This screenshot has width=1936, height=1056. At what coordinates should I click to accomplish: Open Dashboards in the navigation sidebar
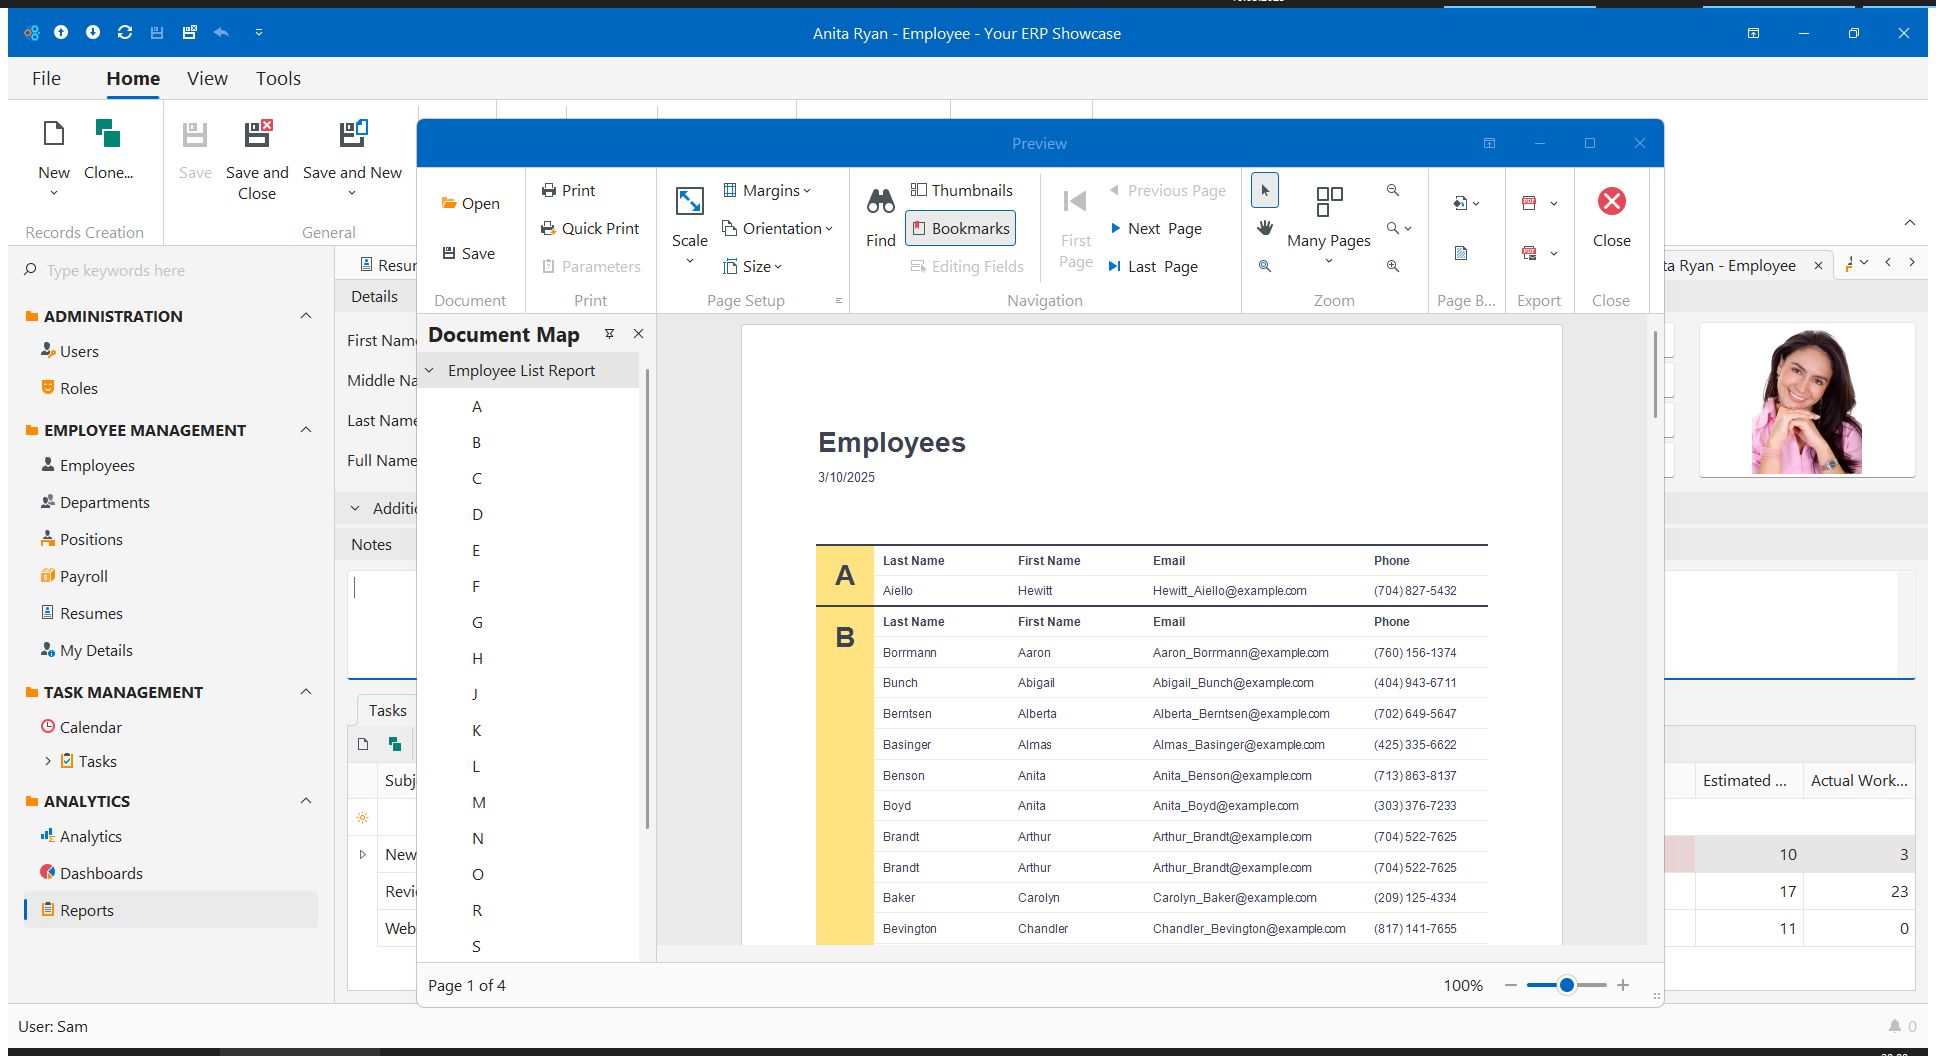[101, 873]
